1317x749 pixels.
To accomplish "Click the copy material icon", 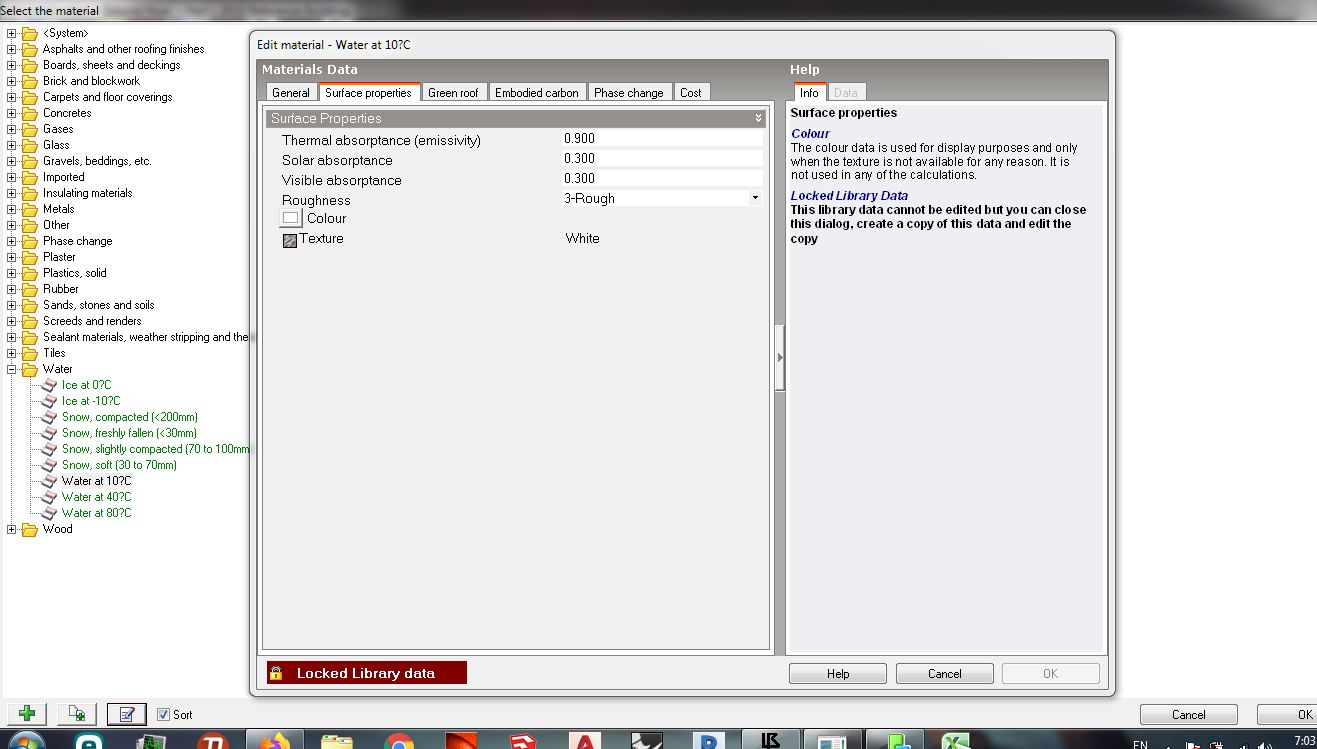I will [77, 713].
